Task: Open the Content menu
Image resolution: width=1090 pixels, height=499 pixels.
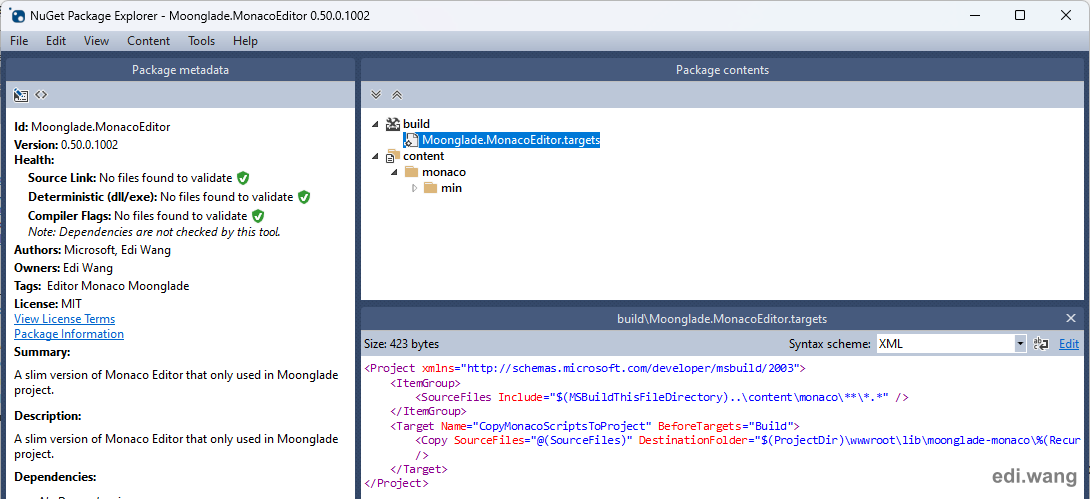Action: 149,41
